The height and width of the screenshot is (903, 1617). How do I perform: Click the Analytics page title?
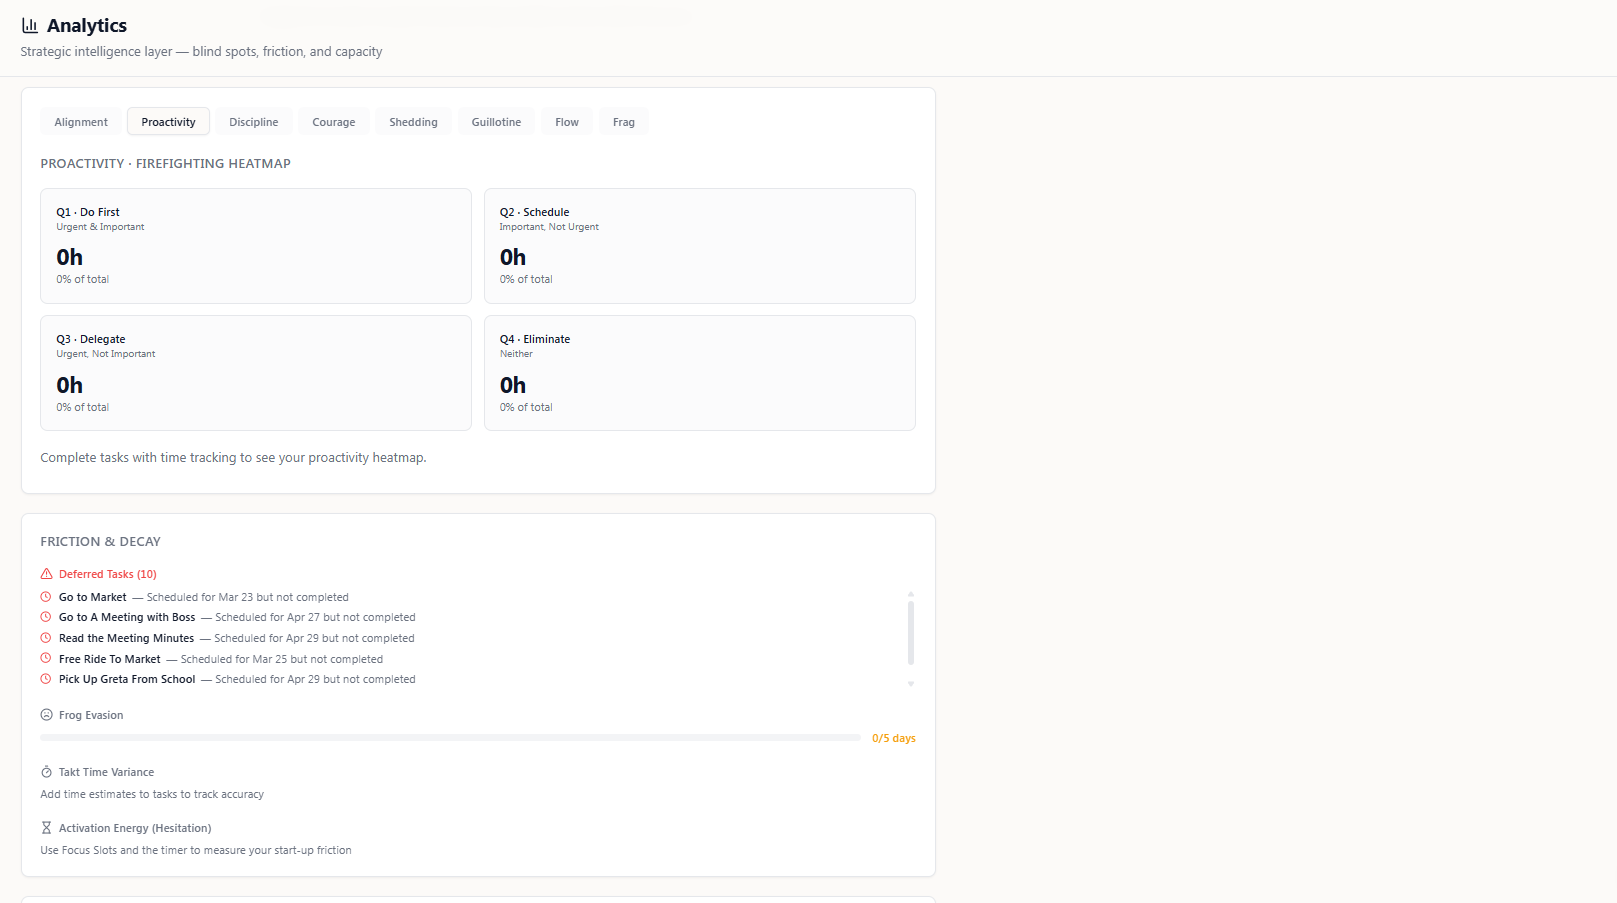[87, 26]
